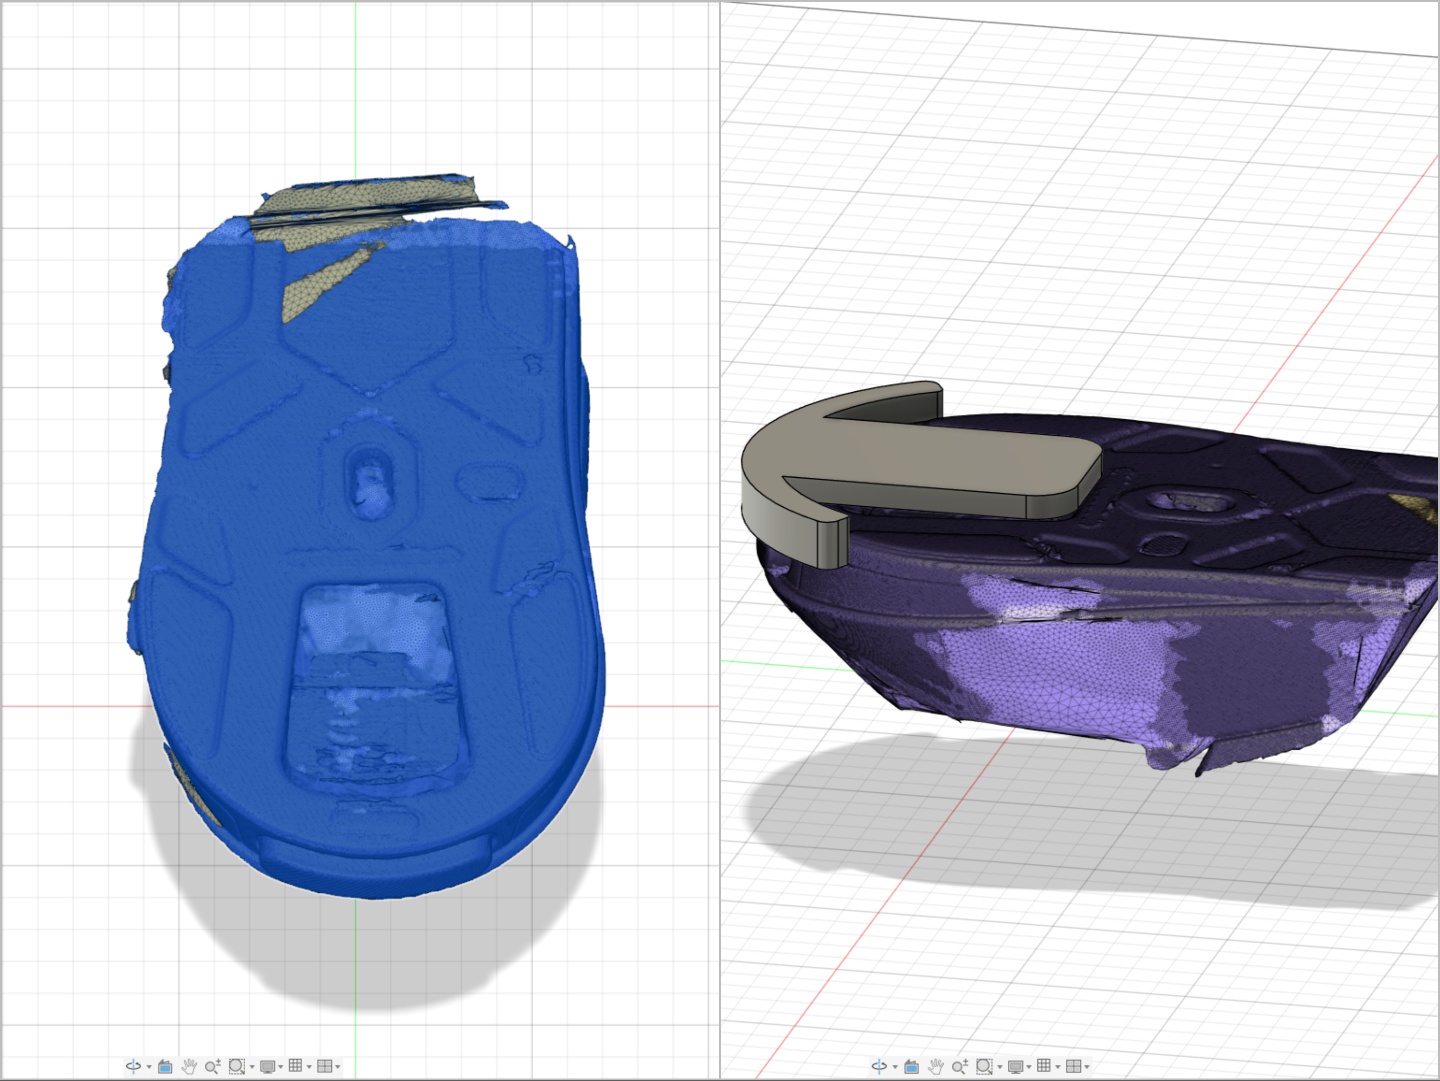
Task: Select the Zoom magnifier tool in left viewport
Action: tap(212, 1066)
